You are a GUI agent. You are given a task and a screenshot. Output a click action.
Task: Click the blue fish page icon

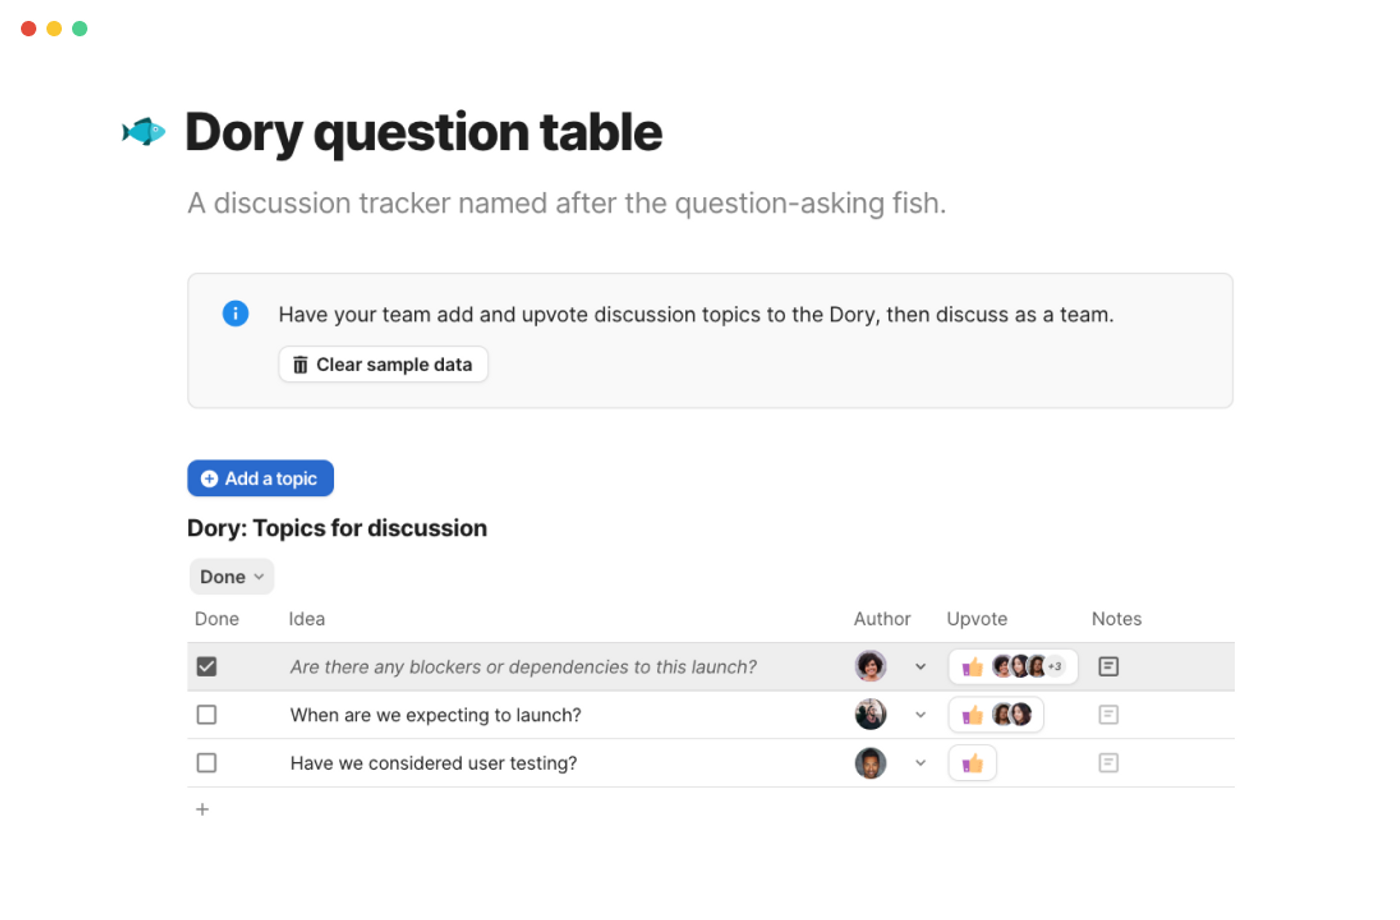point(144,132)
